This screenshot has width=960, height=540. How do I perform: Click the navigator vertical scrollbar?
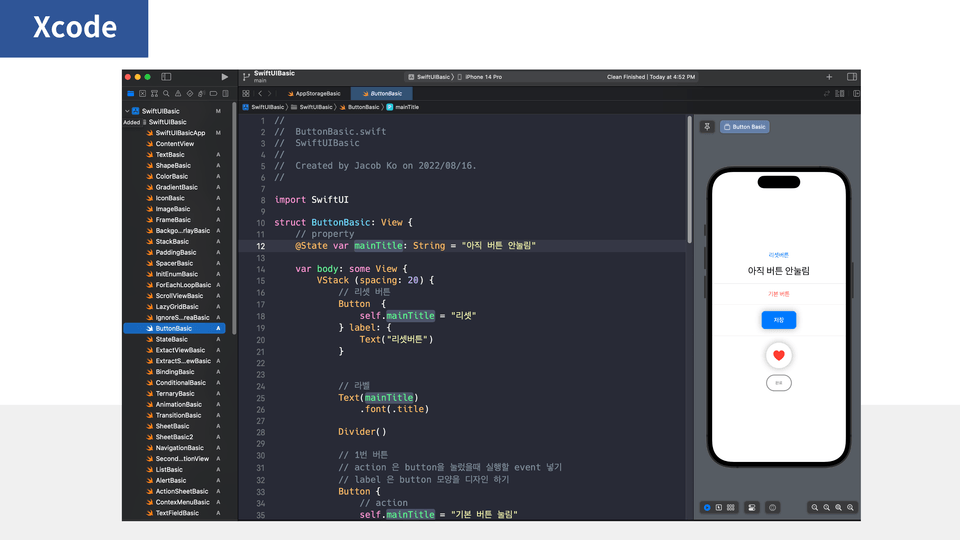[x=234, y=220]
